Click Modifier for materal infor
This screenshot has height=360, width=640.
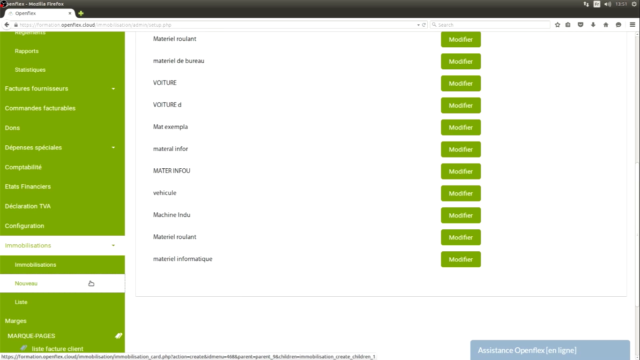[x=460, y=150]
